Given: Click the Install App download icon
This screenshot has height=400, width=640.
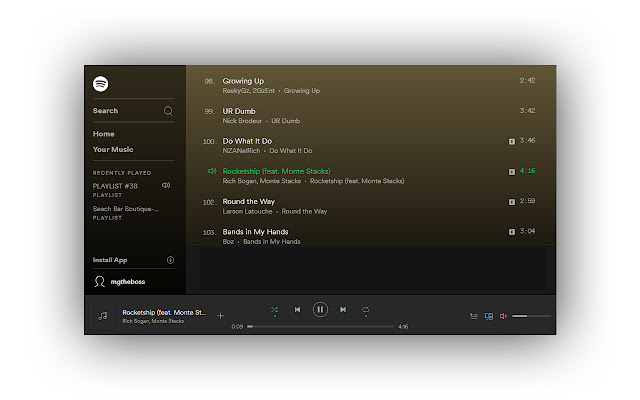Looking at the screenshot, I should click(171, 260).
